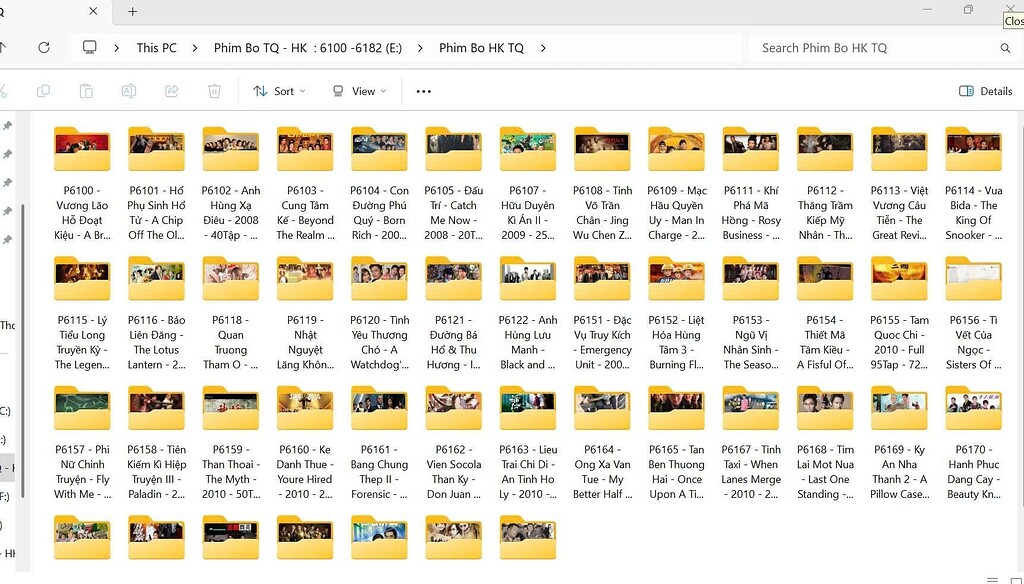Select folder P6156 - Tì Vết Của Ngọc
Image resolution: width=1024 pixels, height=584 pixels.
974,314
